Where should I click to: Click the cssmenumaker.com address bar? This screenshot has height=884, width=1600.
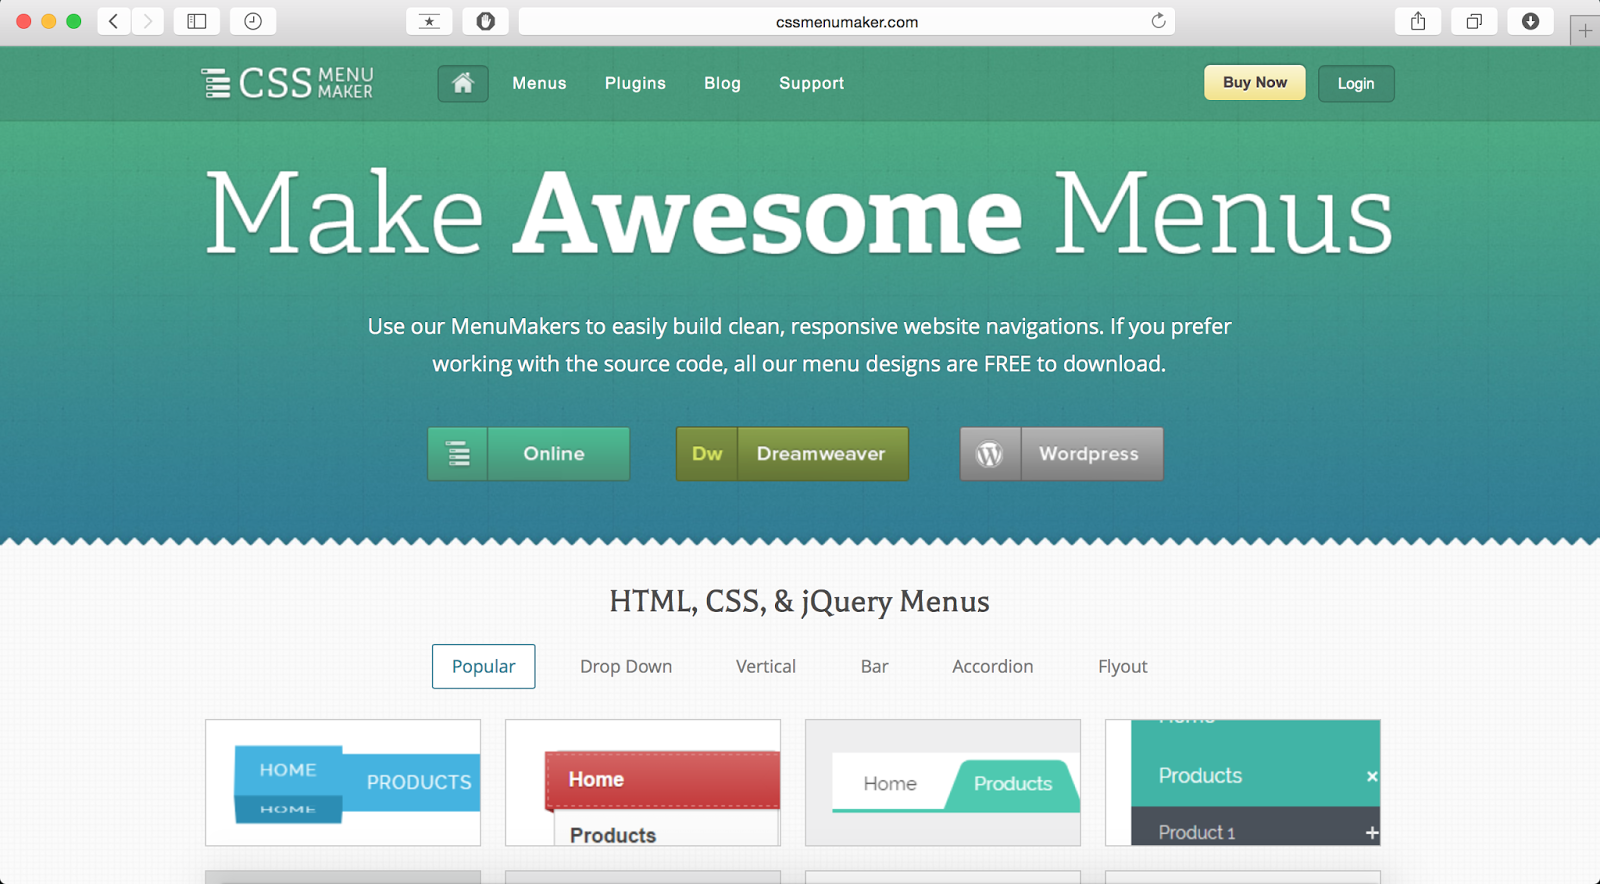point(846,22)
